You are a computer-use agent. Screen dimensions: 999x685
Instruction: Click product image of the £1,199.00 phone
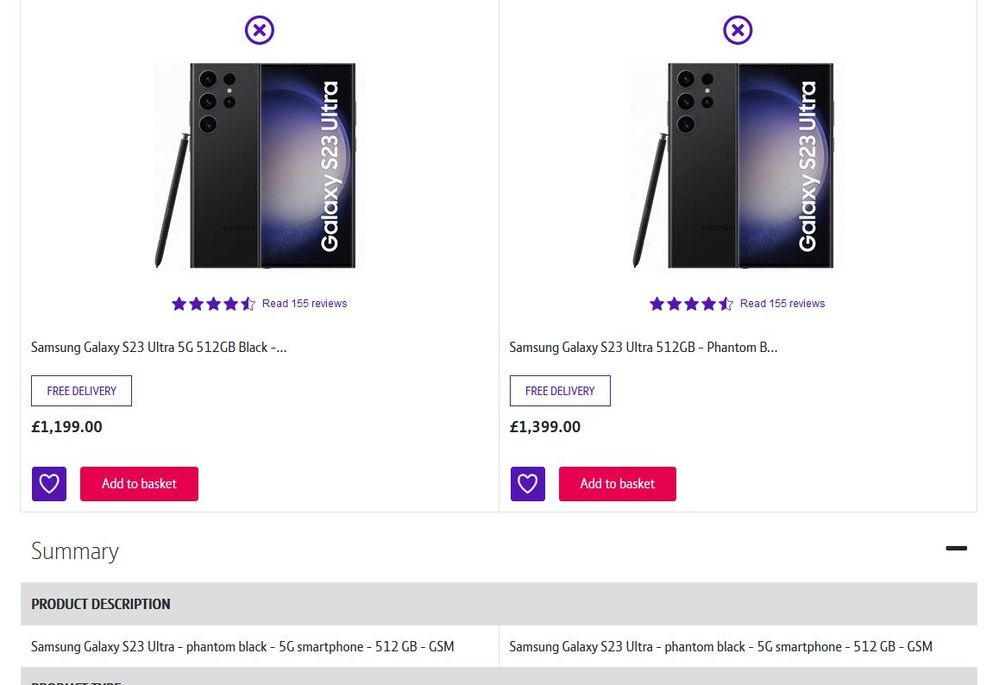[x=258, y=166]
